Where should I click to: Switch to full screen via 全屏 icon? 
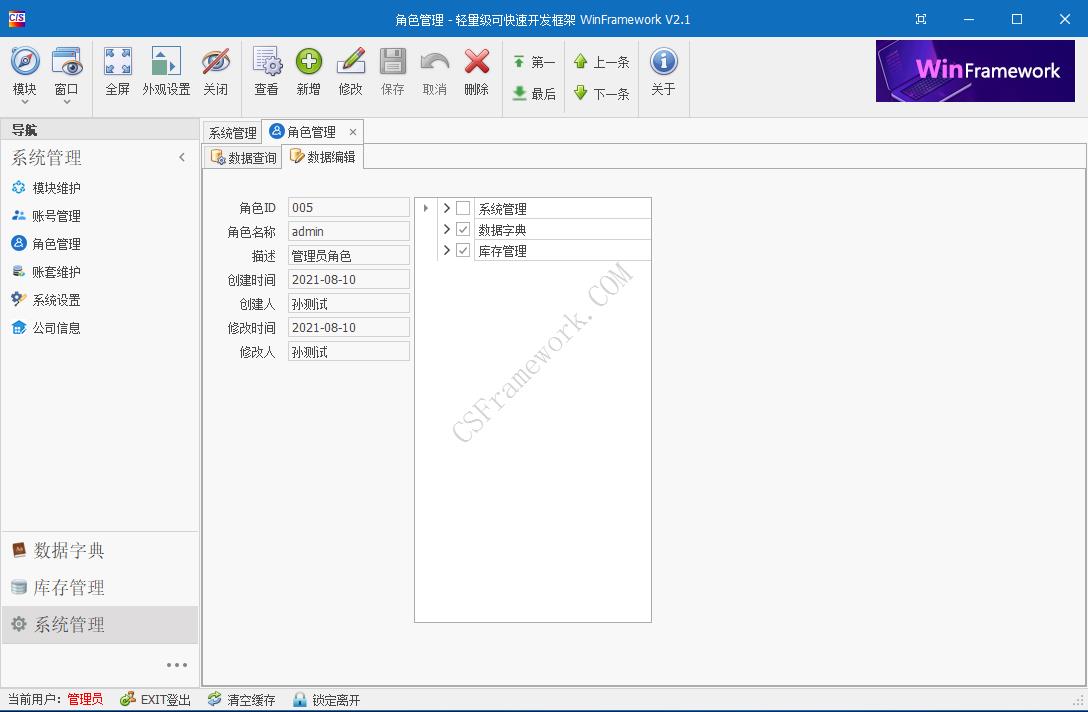(x=118, y=72)
